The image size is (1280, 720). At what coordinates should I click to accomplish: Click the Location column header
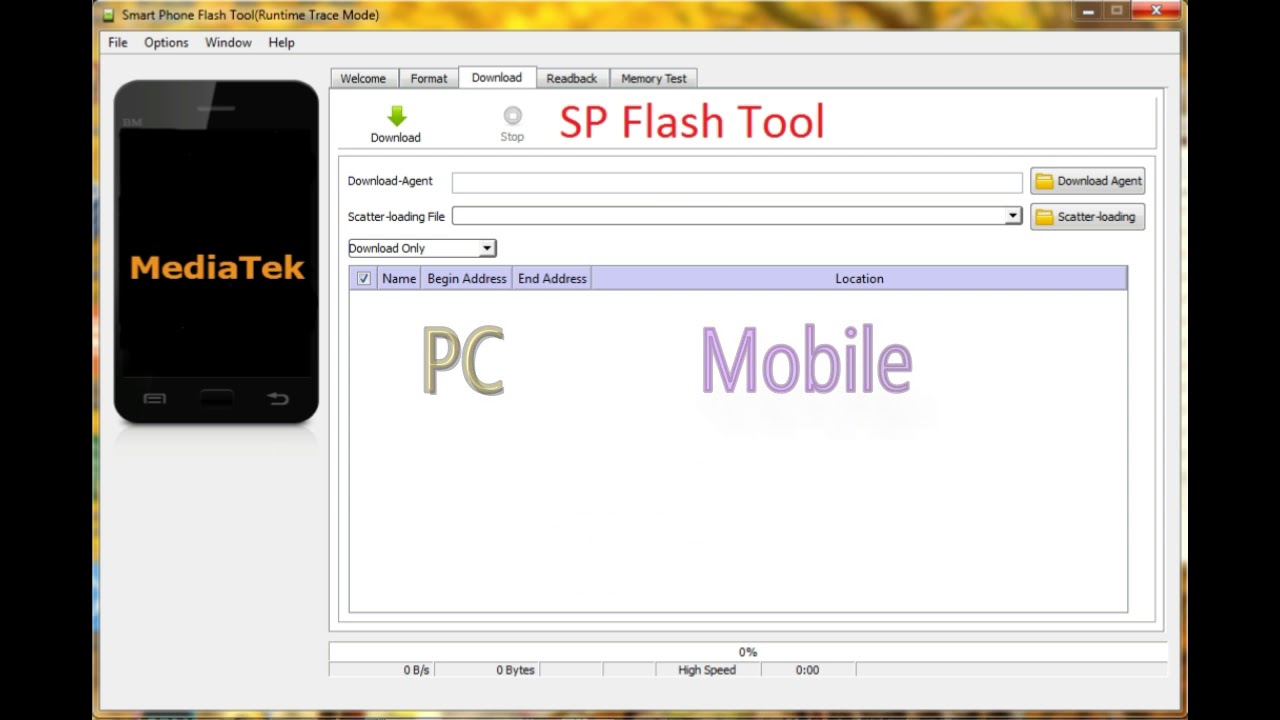[x=859, y=279]
